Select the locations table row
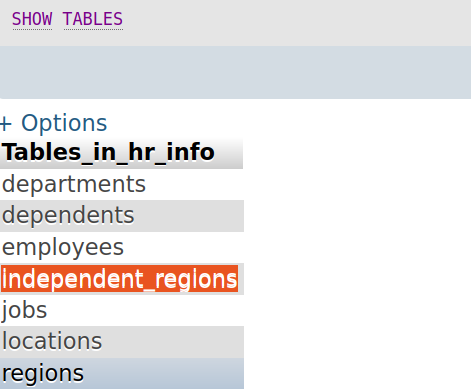Viewport: 472px width, 392px height. point(121,342)
